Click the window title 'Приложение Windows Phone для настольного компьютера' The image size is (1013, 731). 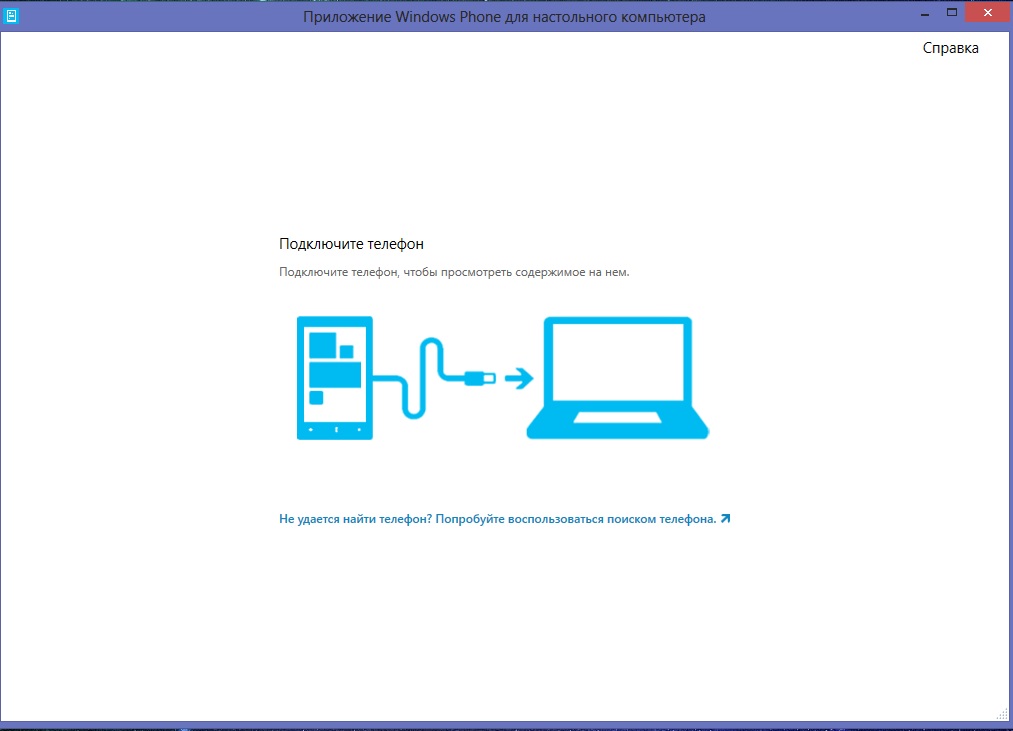click(x=504, y=17)
